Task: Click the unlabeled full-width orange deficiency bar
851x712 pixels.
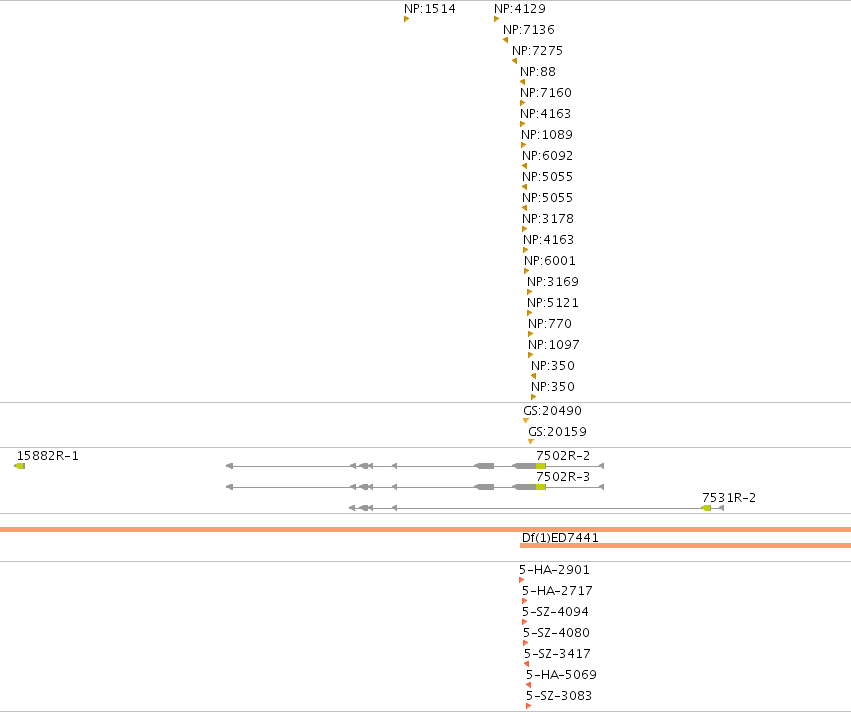Action: coord(426,530)
